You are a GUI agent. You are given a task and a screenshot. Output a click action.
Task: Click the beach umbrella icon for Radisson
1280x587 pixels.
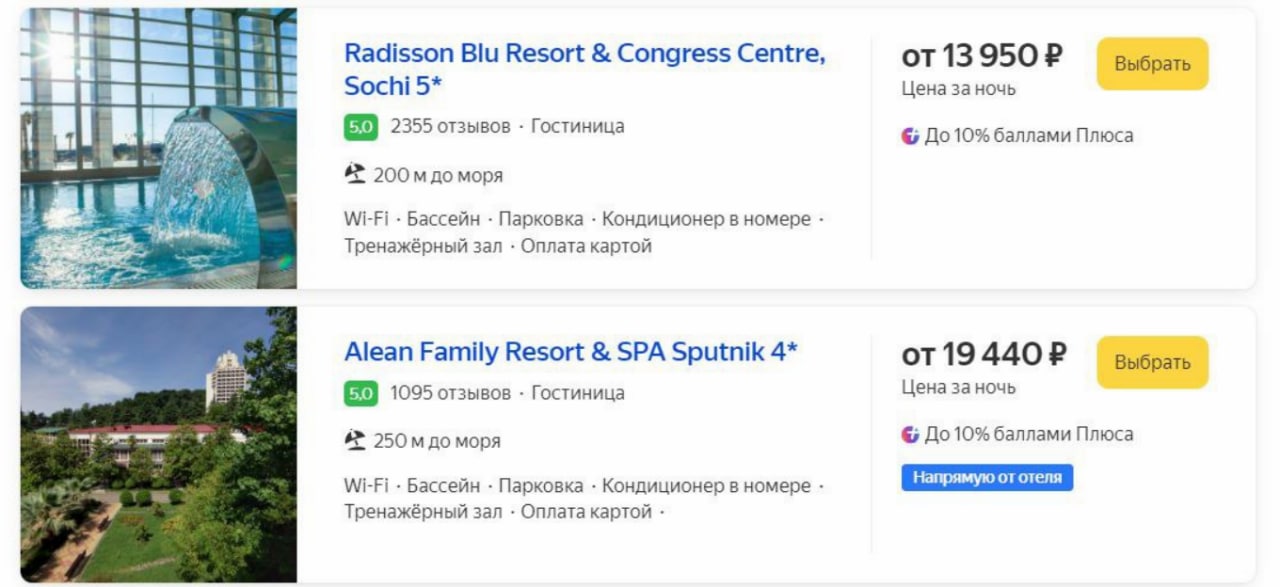point(355,175)
